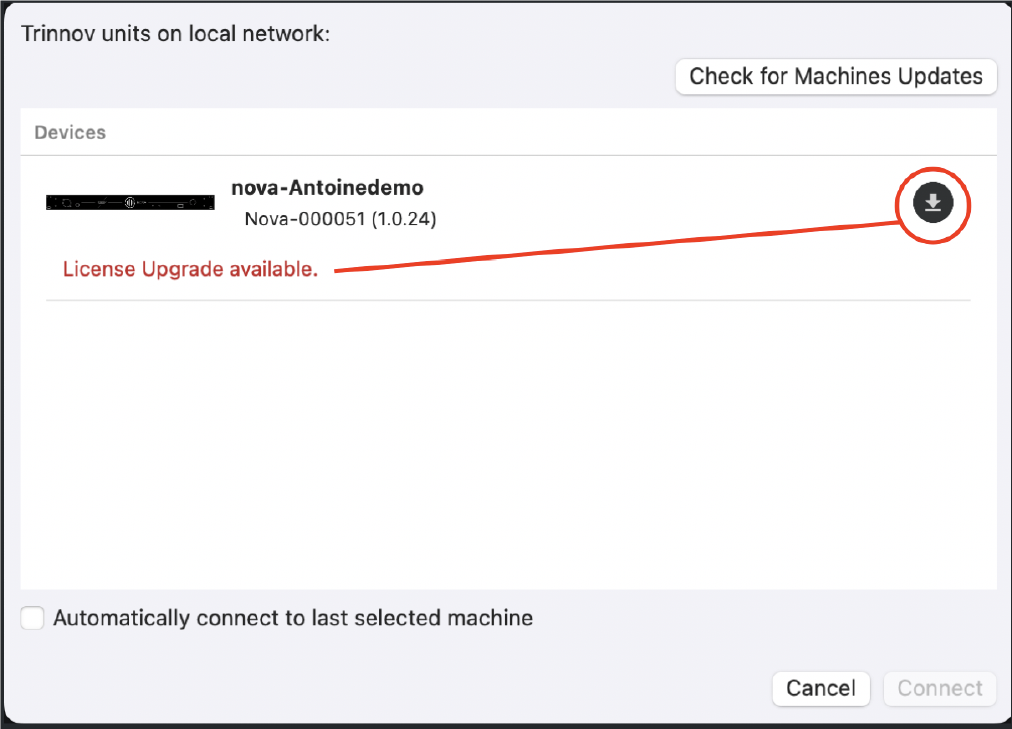Click the Nova-000051 serial number text

(304, 218)
